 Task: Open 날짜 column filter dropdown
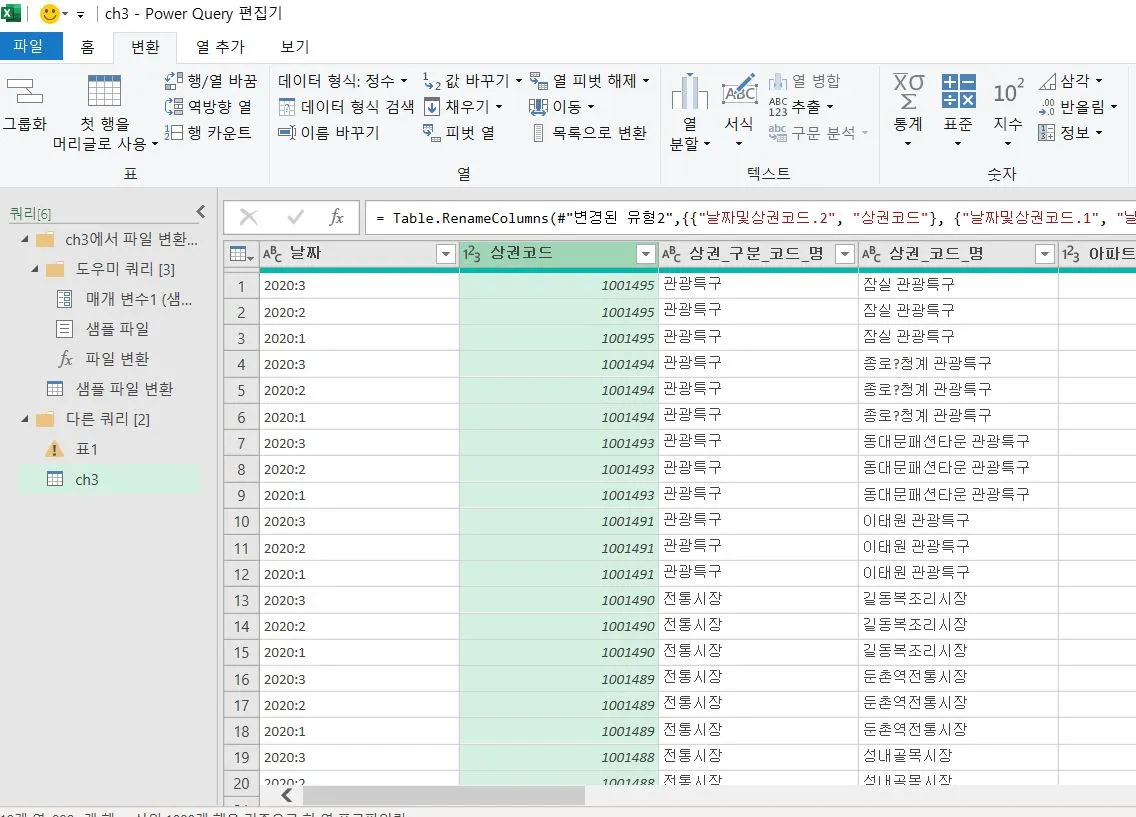tap(446, 254)
